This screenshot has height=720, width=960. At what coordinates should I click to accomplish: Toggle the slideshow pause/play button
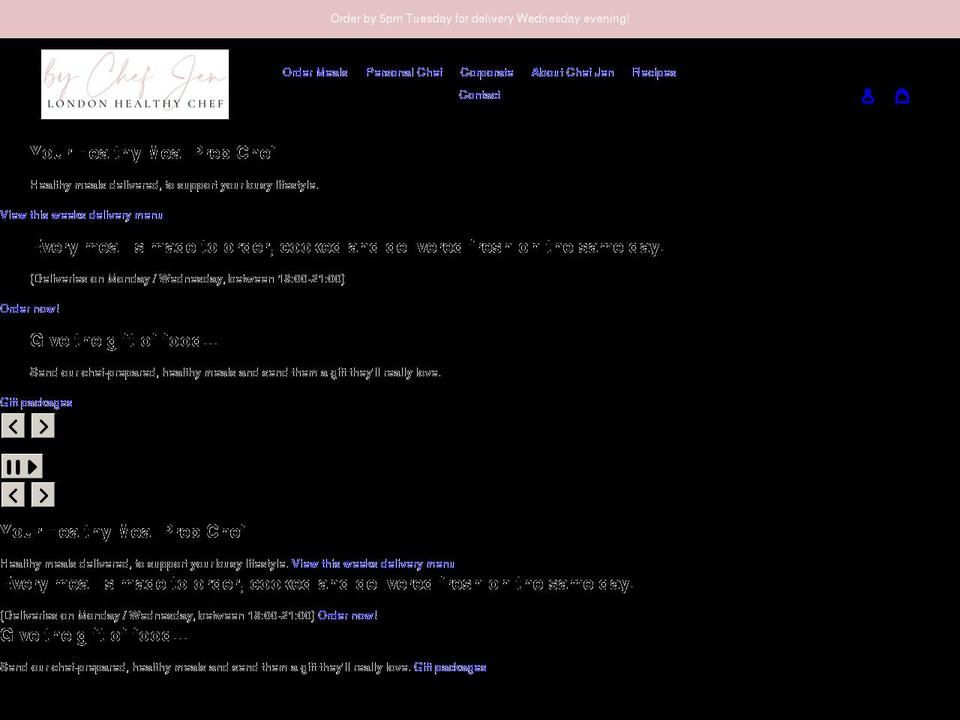click(x=22, y=467)
